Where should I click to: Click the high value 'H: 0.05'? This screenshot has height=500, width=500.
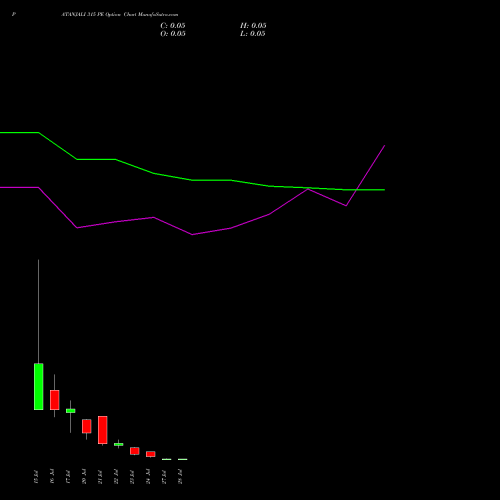point(253,26)
